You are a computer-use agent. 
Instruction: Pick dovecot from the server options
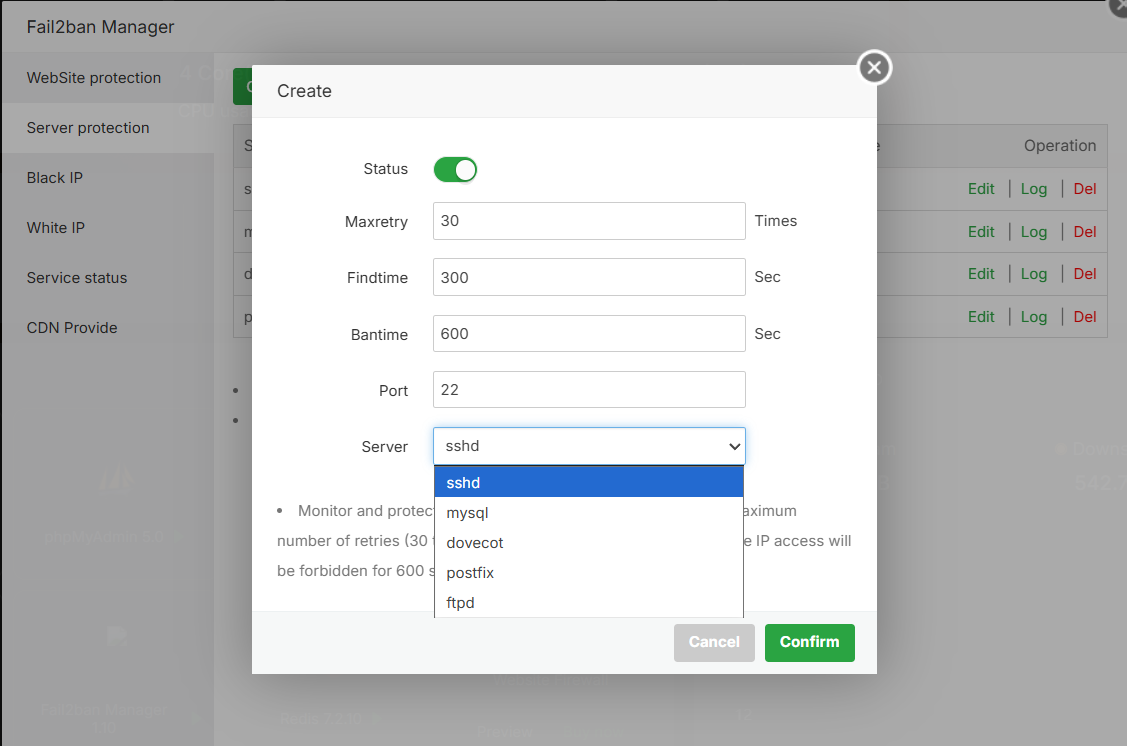589,543
